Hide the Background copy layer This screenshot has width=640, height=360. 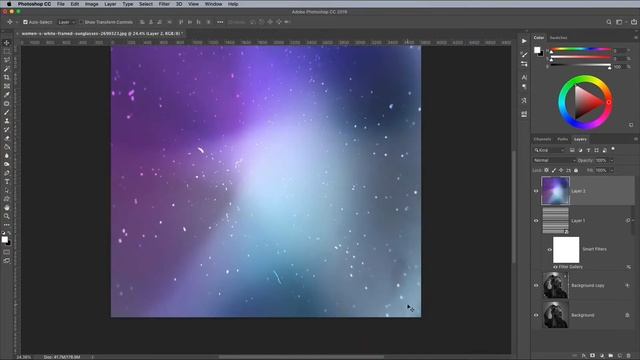click(536, 285)
